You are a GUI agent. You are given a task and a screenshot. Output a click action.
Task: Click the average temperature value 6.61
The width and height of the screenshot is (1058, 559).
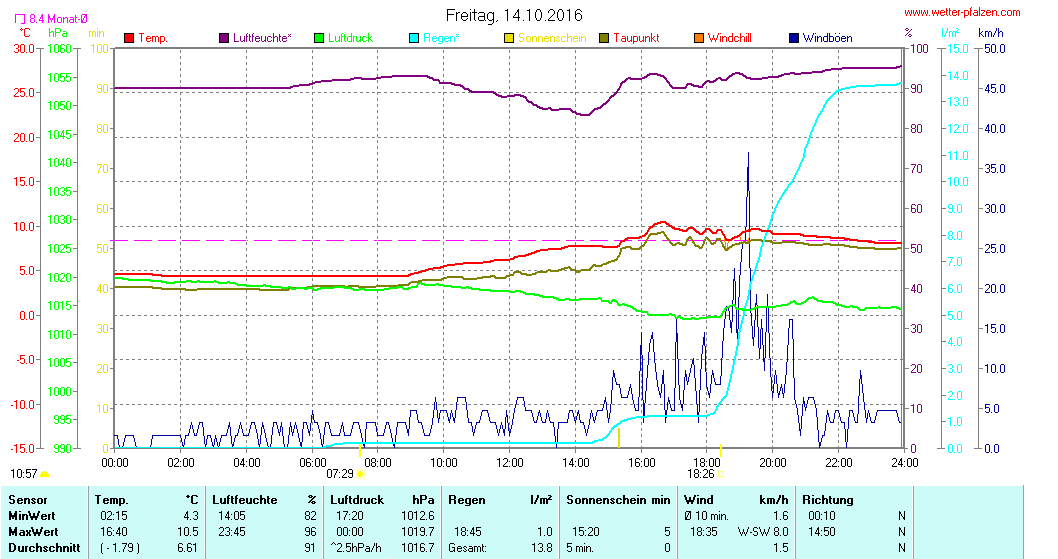(188, 548)
